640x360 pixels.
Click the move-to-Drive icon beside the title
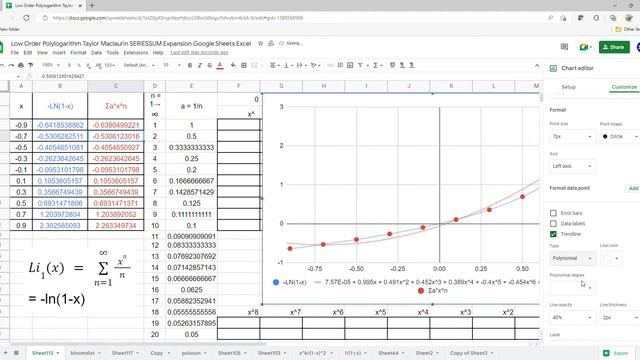(271, 43)
